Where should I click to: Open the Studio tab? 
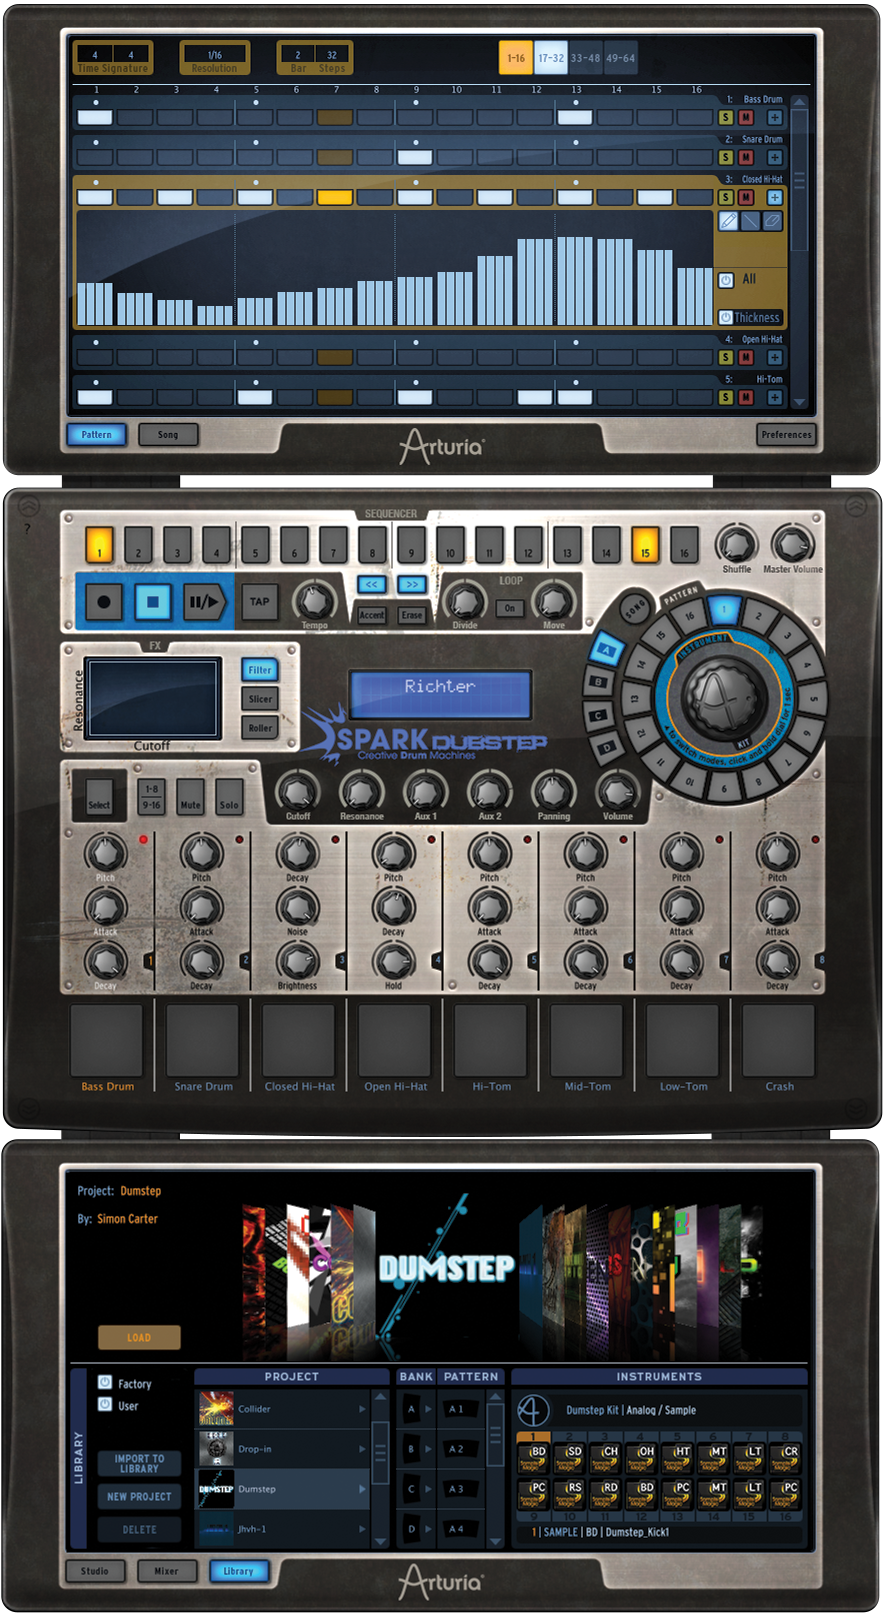pos(95,1571)
